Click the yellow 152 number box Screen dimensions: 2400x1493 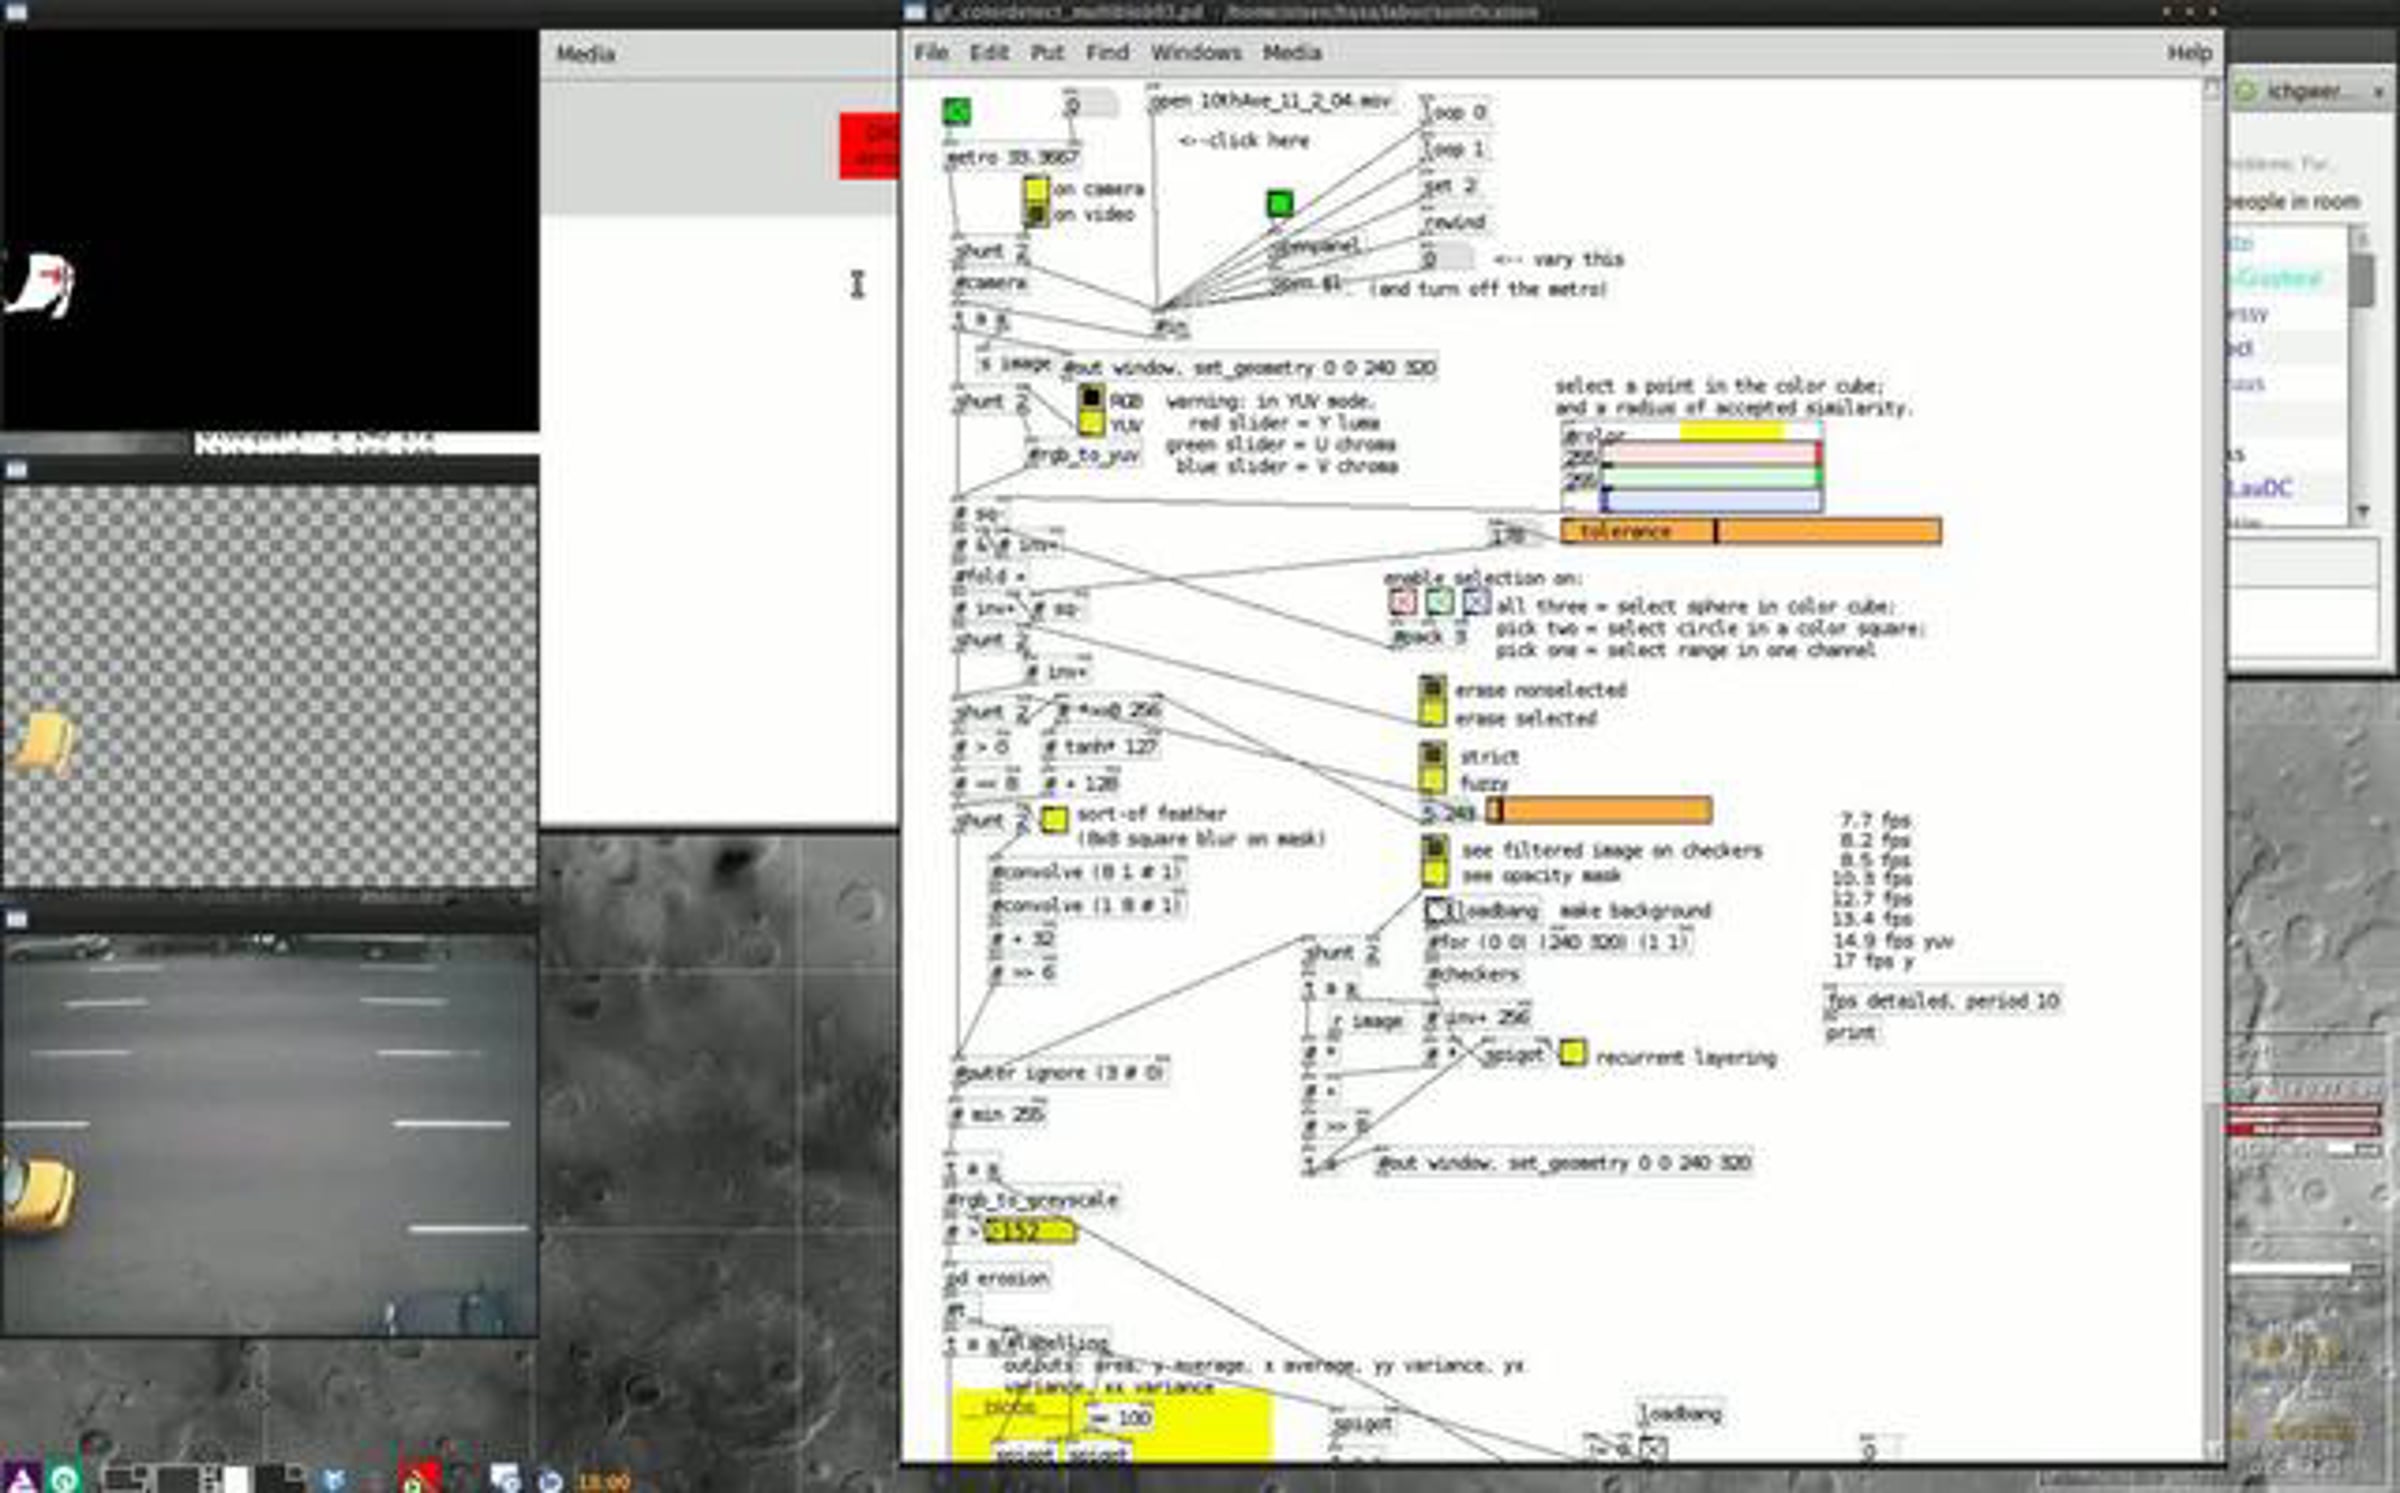pos(1030,1232)
